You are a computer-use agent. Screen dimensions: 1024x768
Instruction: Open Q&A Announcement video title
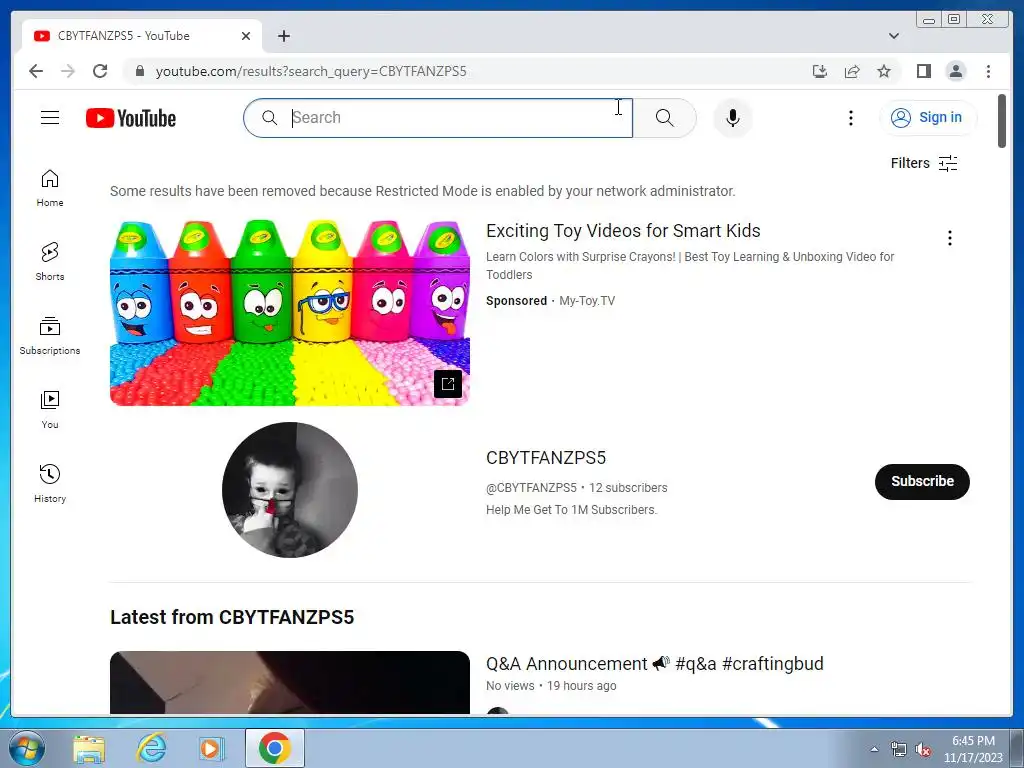coord(654,664)
